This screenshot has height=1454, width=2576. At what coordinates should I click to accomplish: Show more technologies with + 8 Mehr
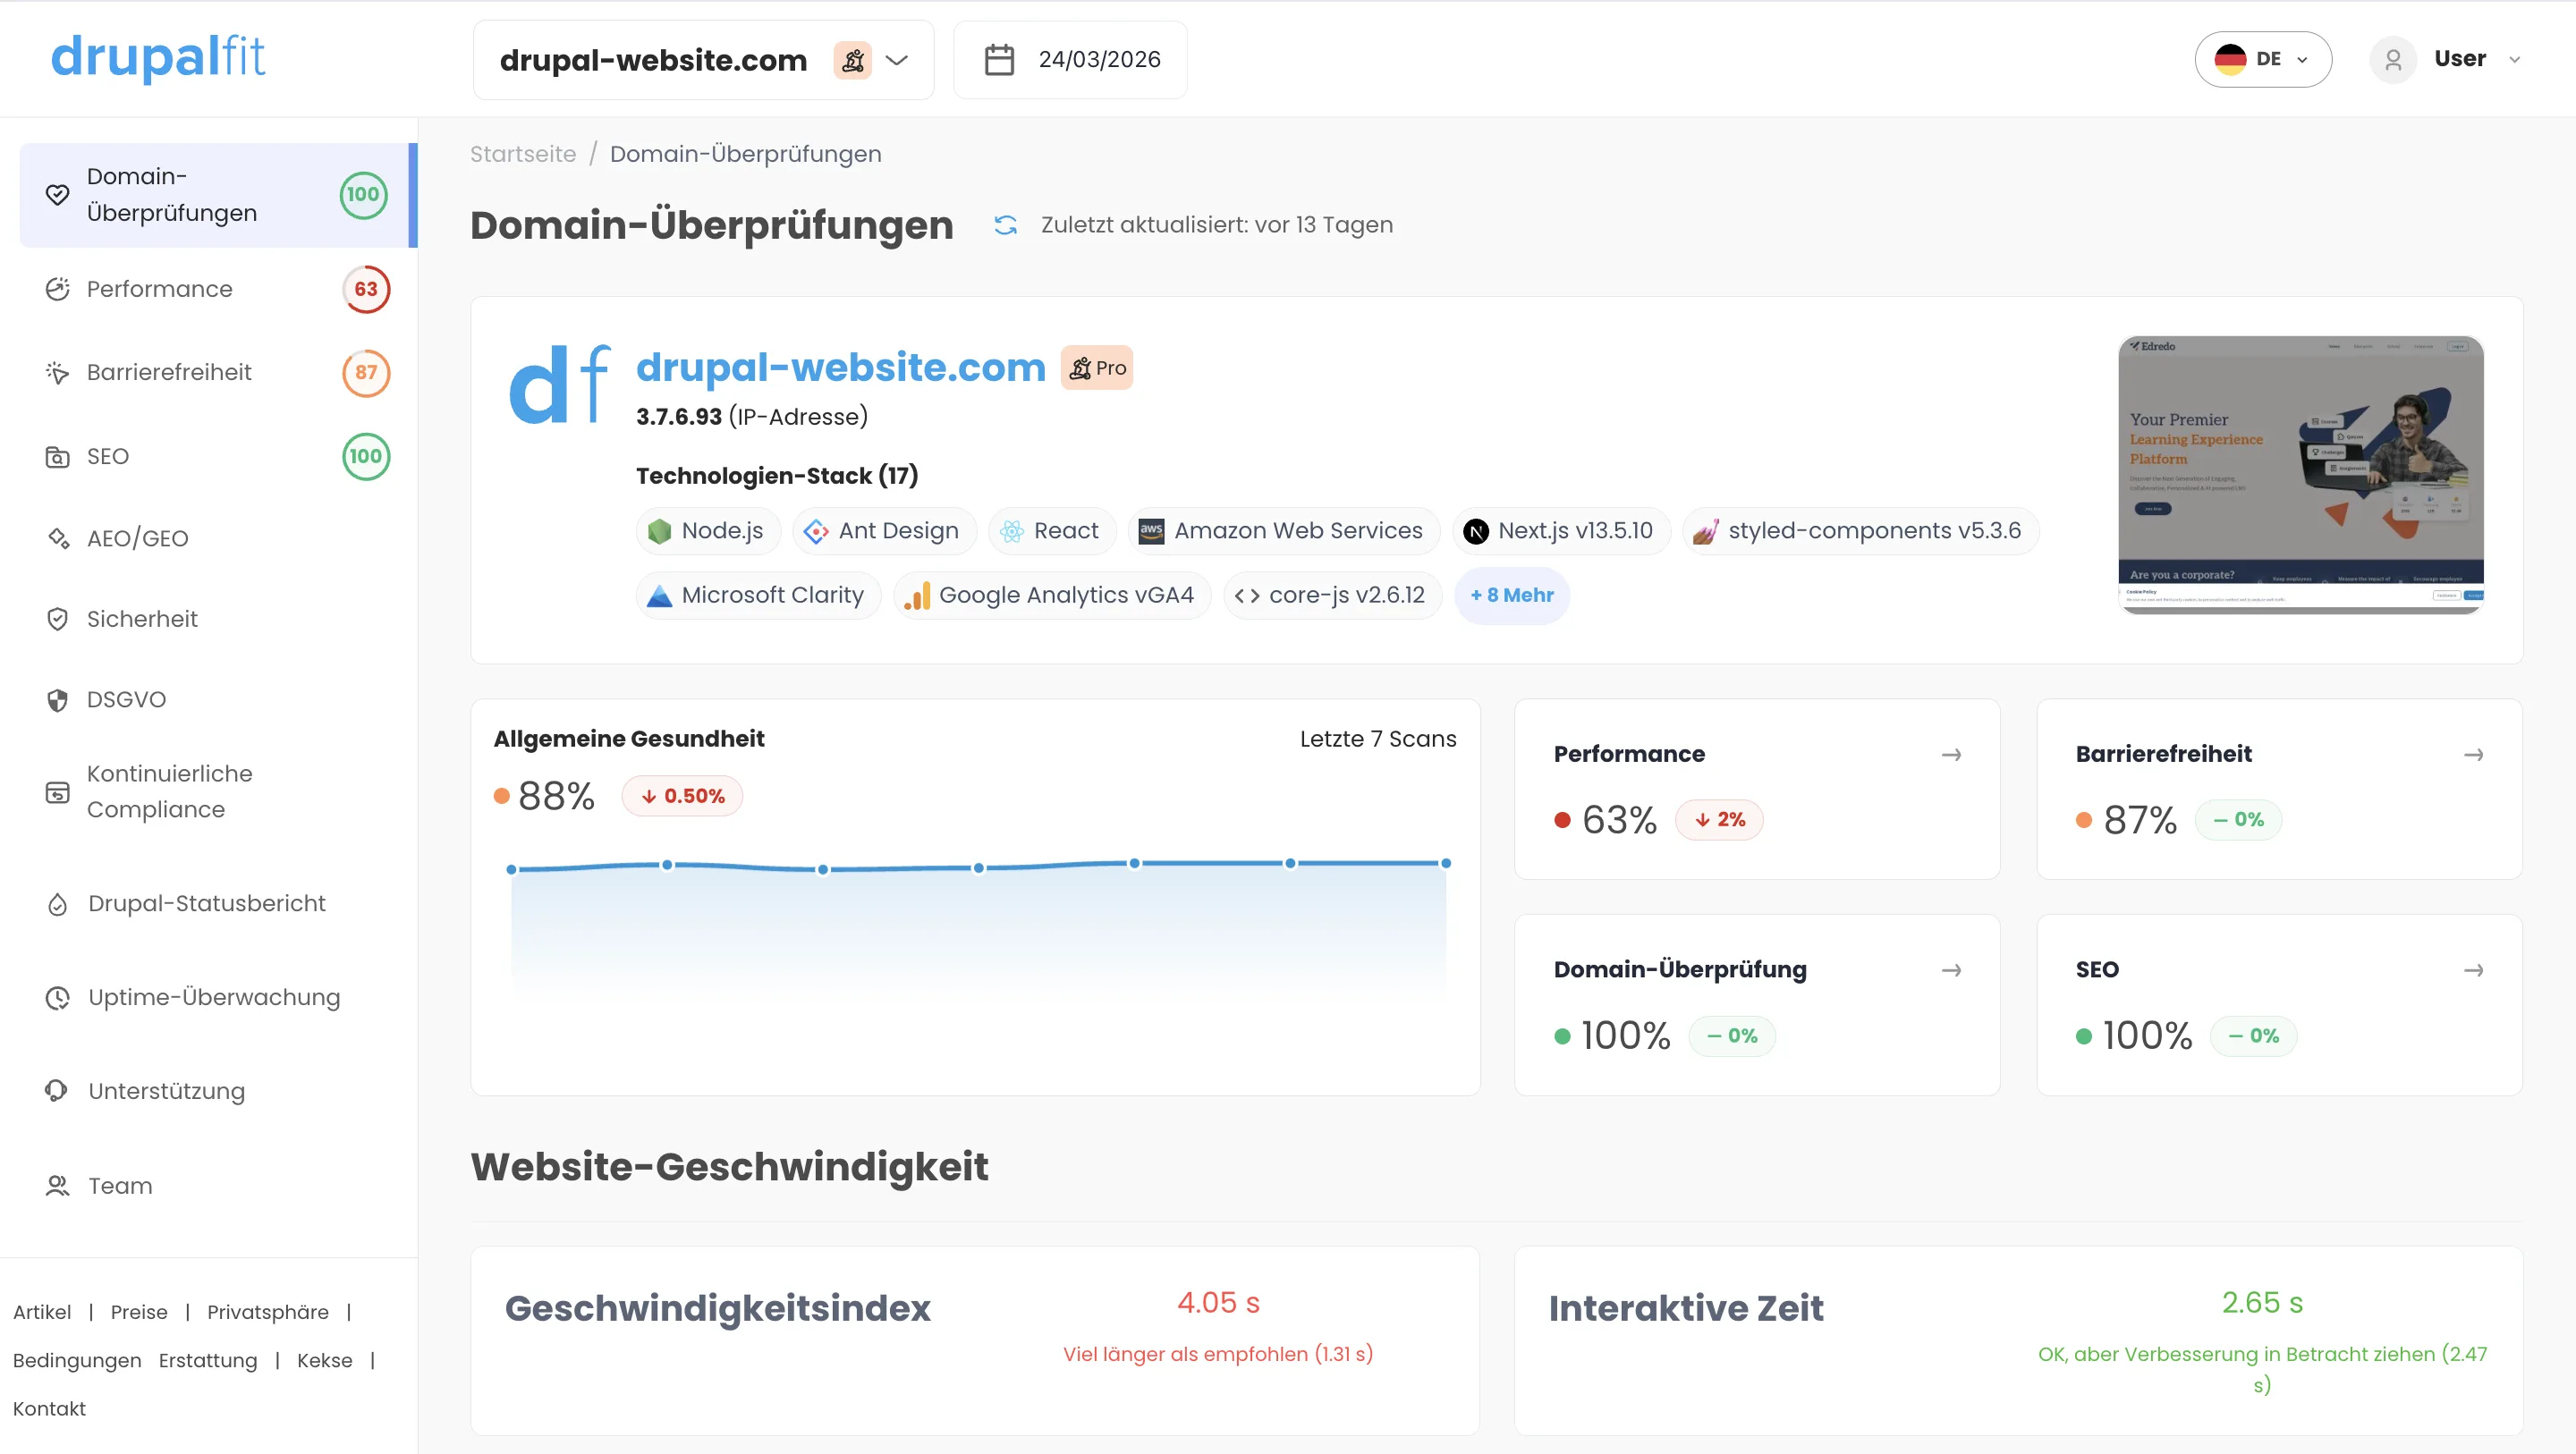tap(1511, 595)
